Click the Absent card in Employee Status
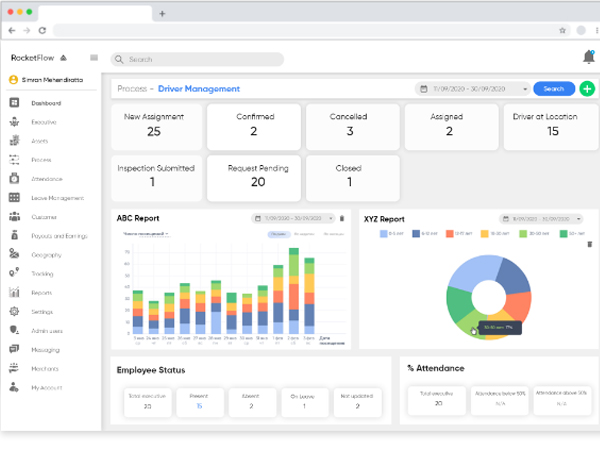Viewport: 600px width, 450px height. pyautogui.click(x=253, y=402)
